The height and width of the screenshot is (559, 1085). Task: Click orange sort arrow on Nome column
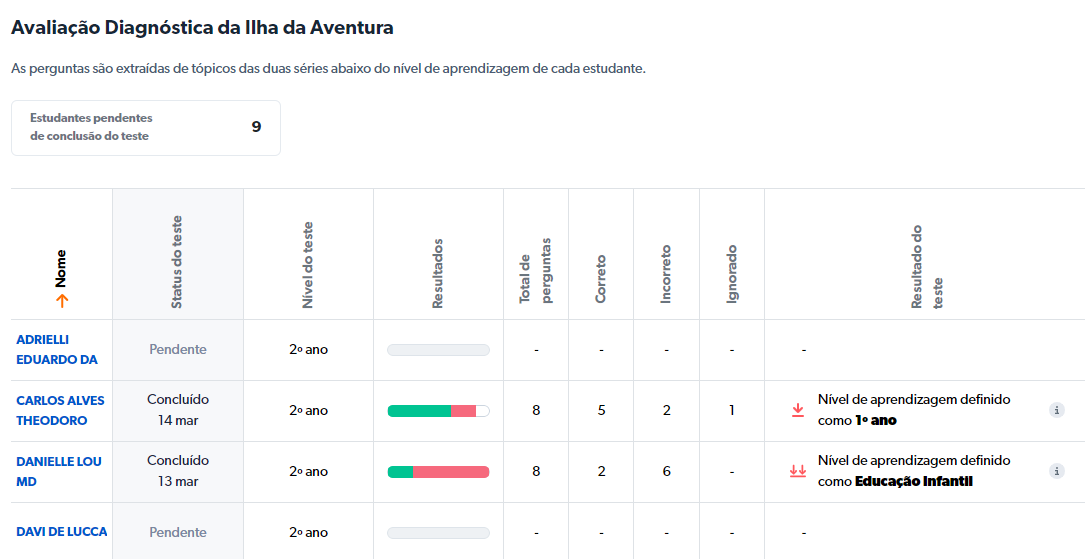[62, 300]
